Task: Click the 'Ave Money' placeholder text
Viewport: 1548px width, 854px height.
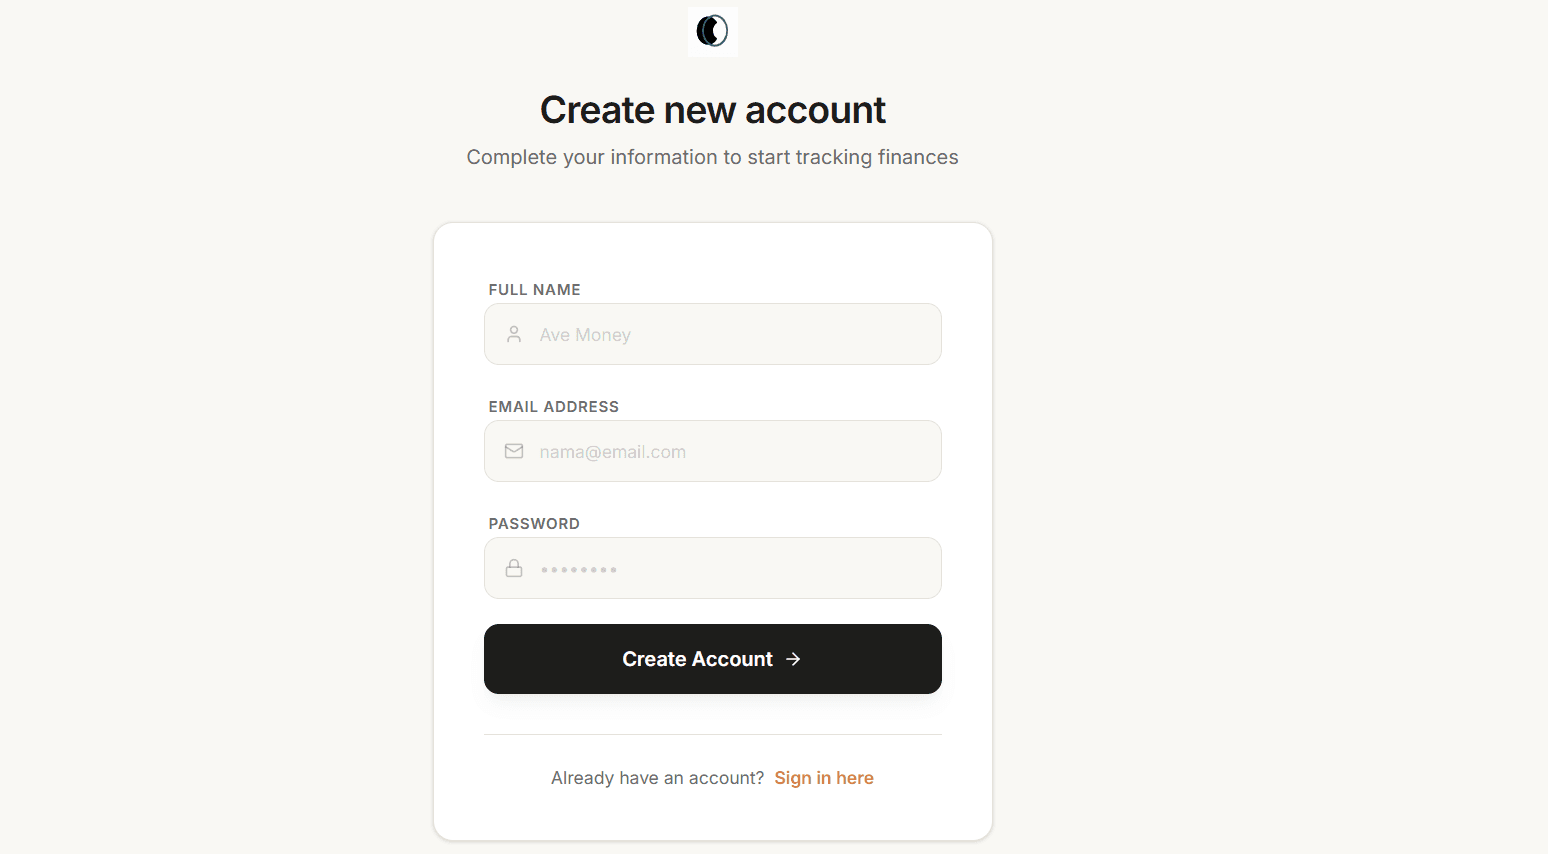Action: [585, 335]
